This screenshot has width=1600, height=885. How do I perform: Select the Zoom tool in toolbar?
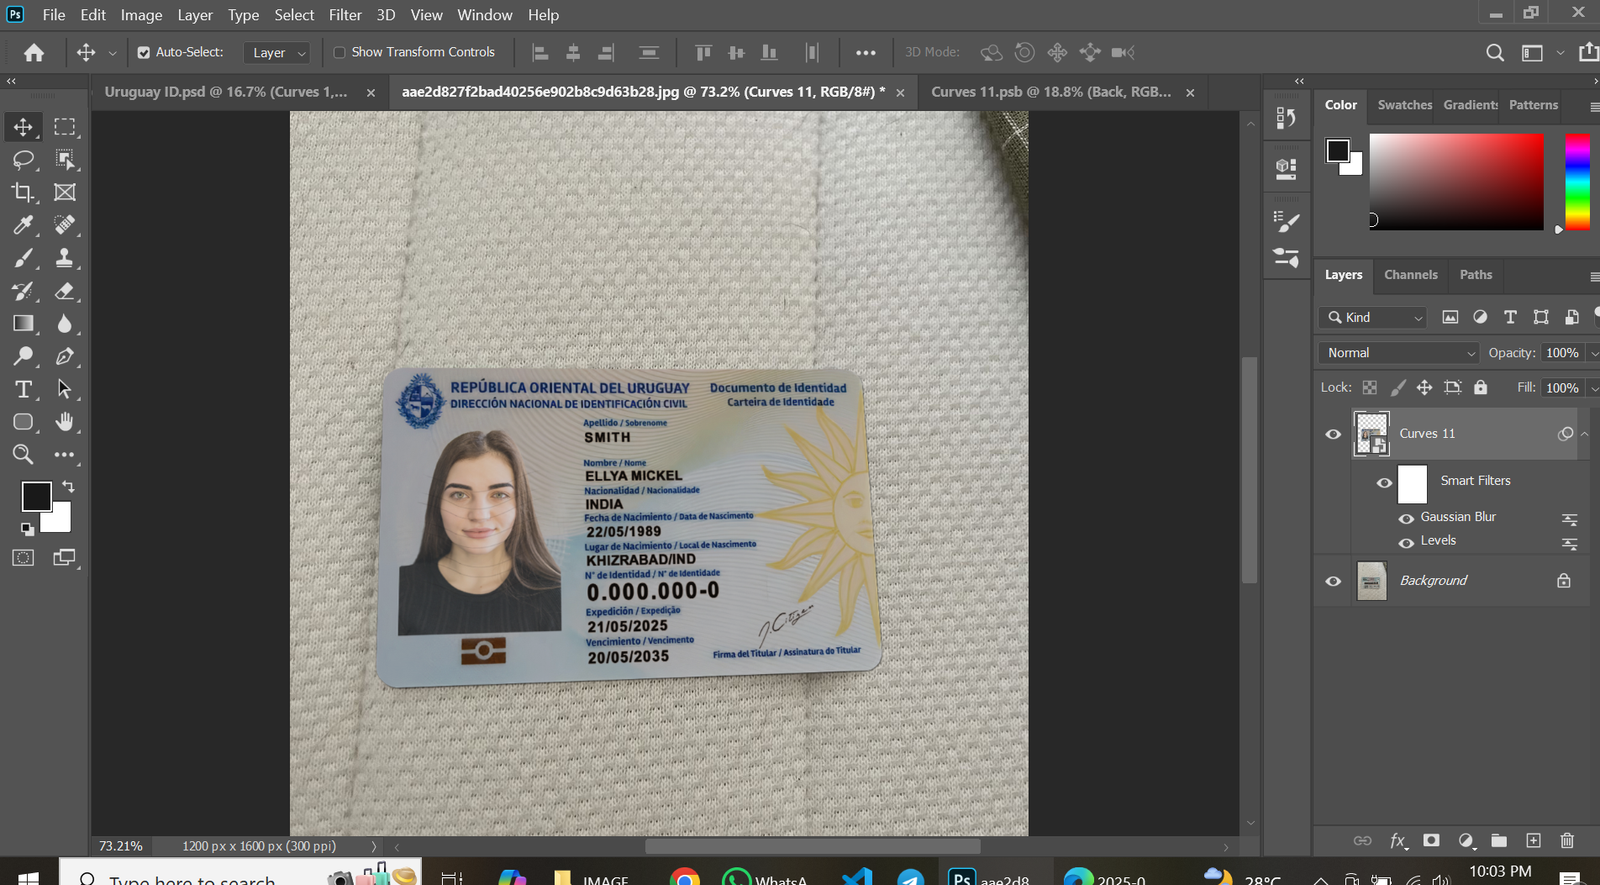23,455
